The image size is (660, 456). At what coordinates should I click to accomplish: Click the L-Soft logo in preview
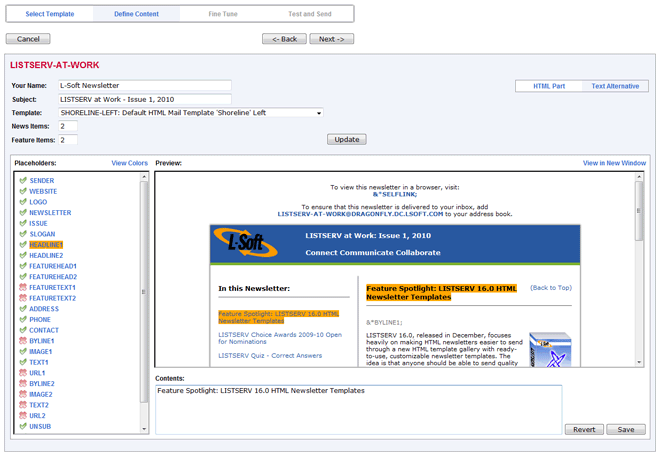tap(246, 243)
